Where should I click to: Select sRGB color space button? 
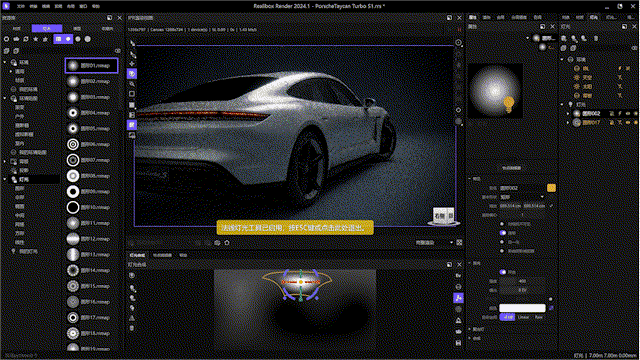[x=507, y=317]
